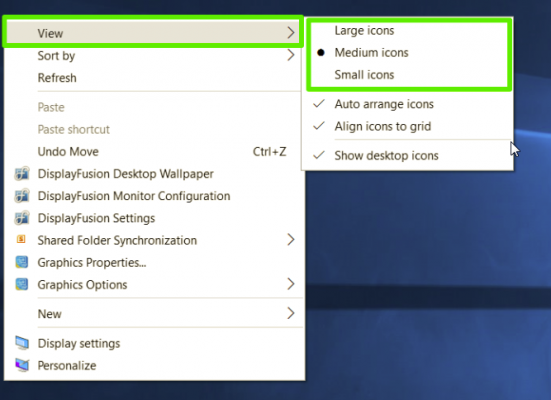
Task: Click the DisplayFusion Monitor Configuration icon
Action: pos(22,196)
